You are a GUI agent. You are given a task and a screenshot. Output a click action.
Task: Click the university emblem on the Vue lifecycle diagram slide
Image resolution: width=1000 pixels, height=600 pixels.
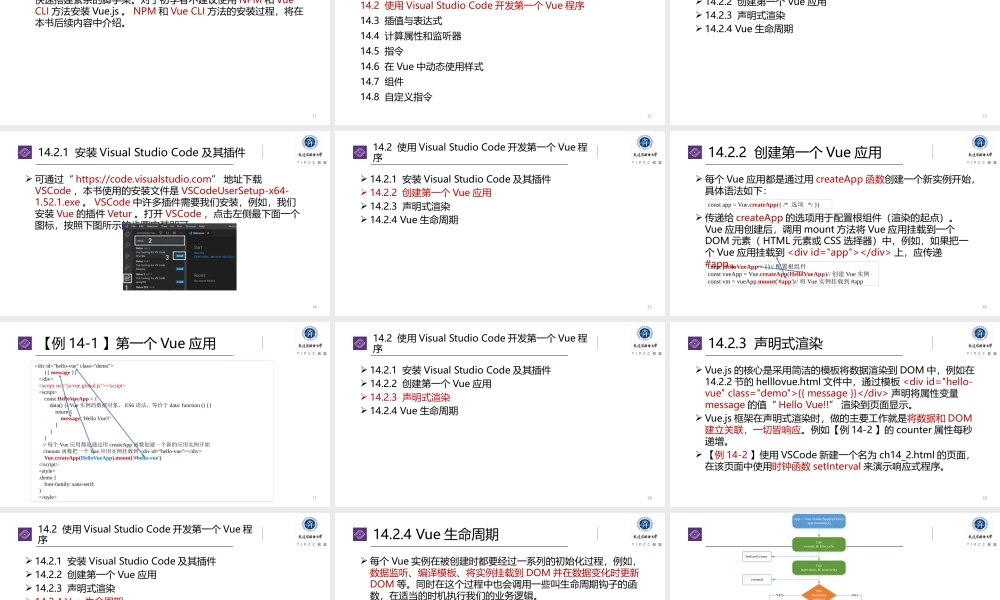978,522
